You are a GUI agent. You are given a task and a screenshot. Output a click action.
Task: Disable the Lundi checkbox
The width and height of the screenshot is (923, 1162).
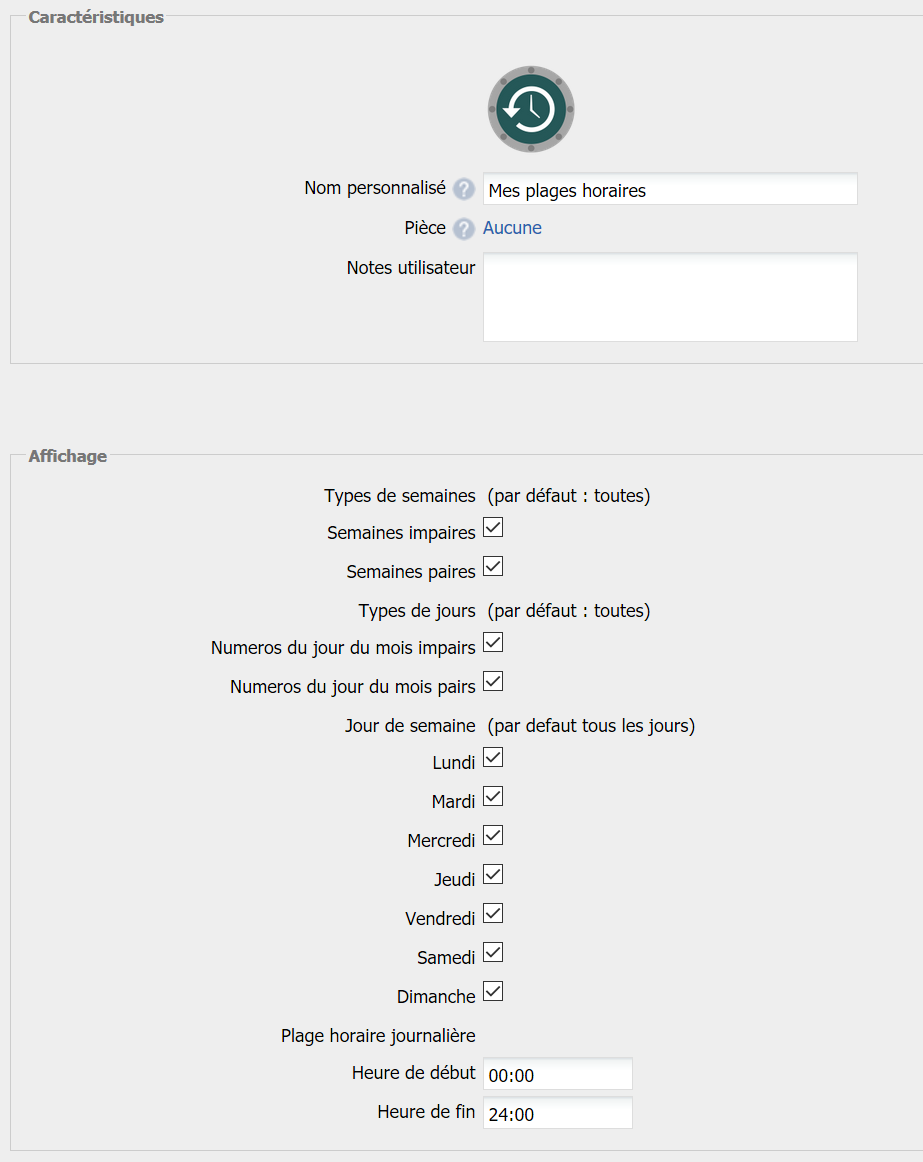point(493,758)
